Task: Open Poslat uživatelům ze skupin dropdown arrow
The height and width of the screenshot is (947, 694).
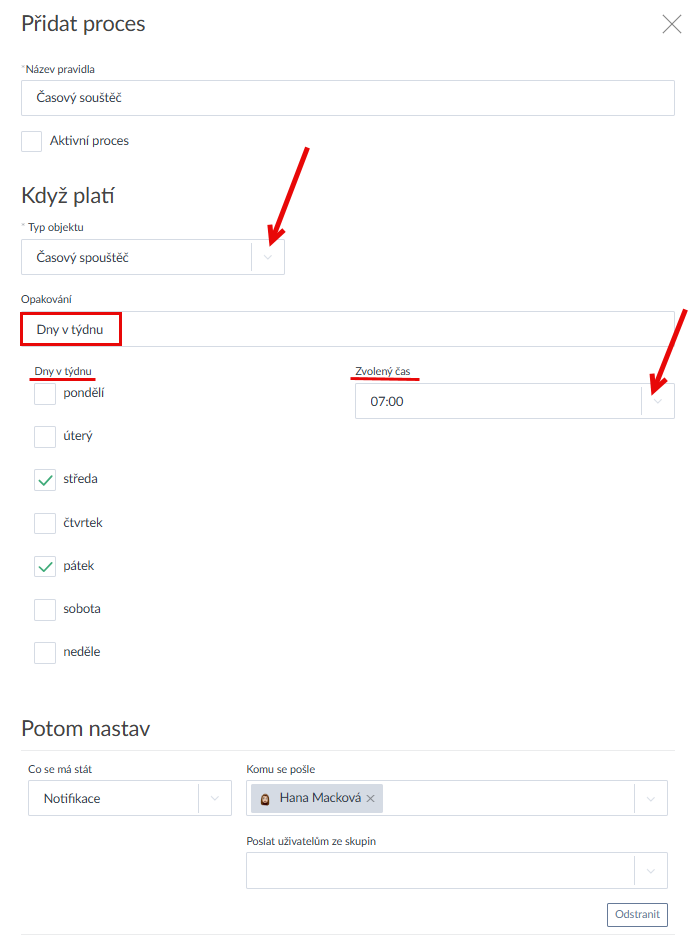Action: tap(650, 871)
